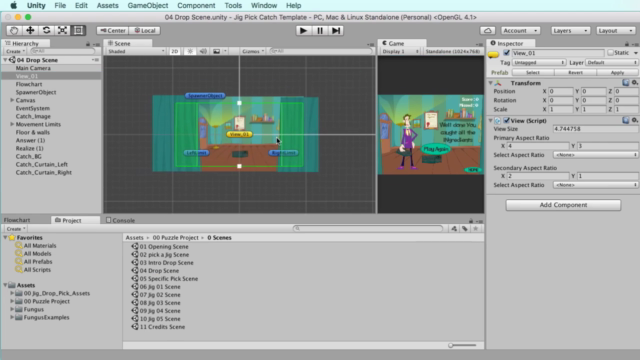Open Transform component help icon

(x=626, y=83)
